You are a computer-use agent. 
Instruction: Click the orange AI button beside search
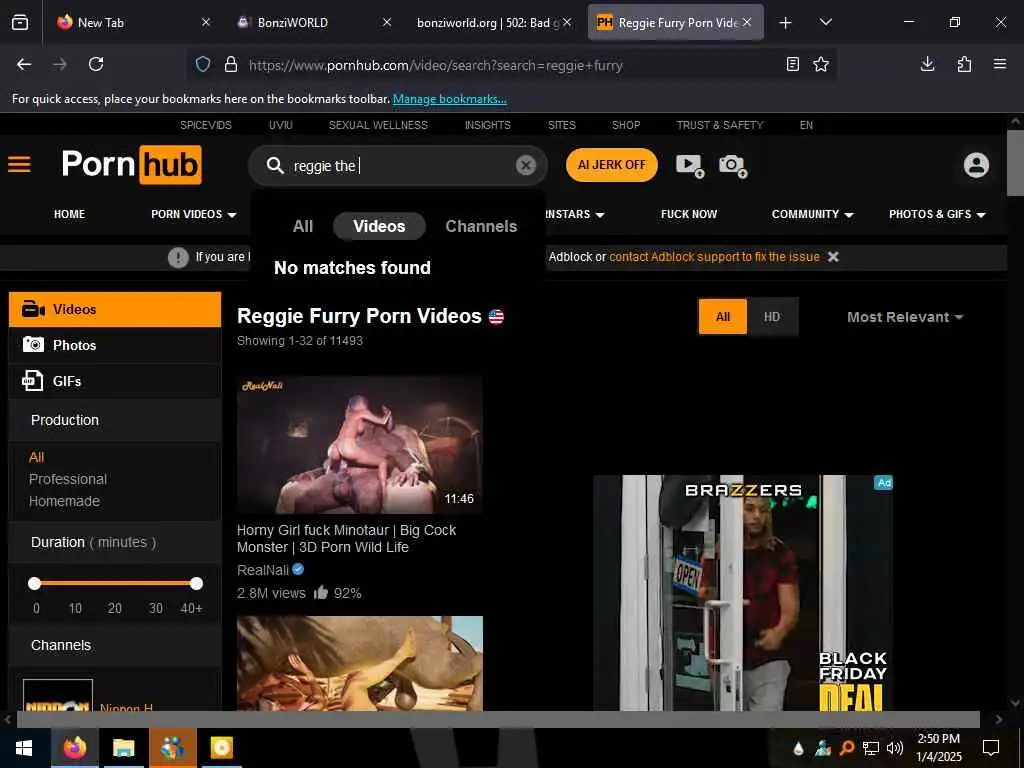pyautogui.click(x=612, y=165)
